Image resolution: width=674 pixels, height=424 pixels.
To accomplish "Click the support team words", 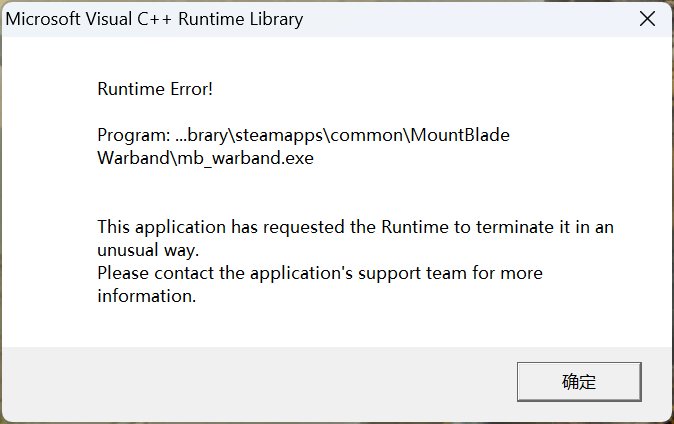I will (412, 273).
